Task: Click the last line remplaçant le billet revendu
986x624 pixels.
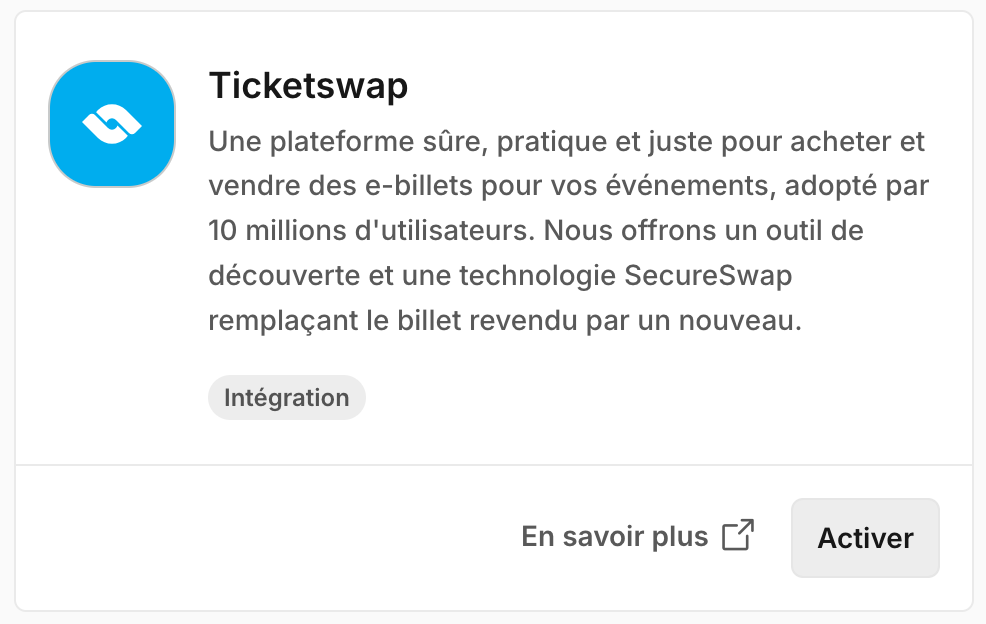Action: pyautogui.click(x=505, y=321)
